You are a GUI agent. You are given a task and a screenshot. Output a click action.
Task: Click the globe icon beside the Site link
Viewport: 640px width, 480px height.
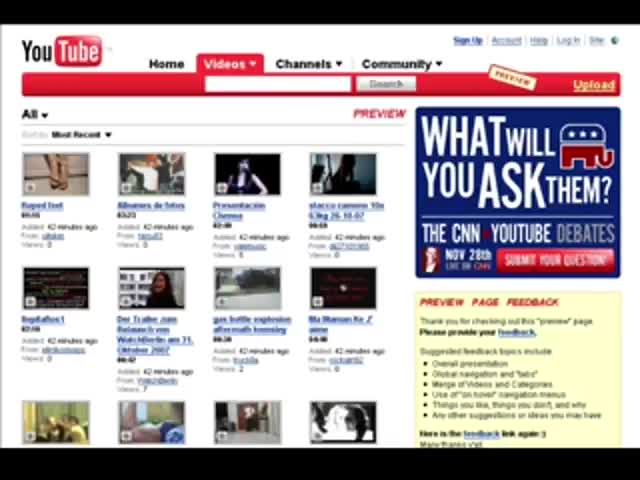tap(613, 41)
